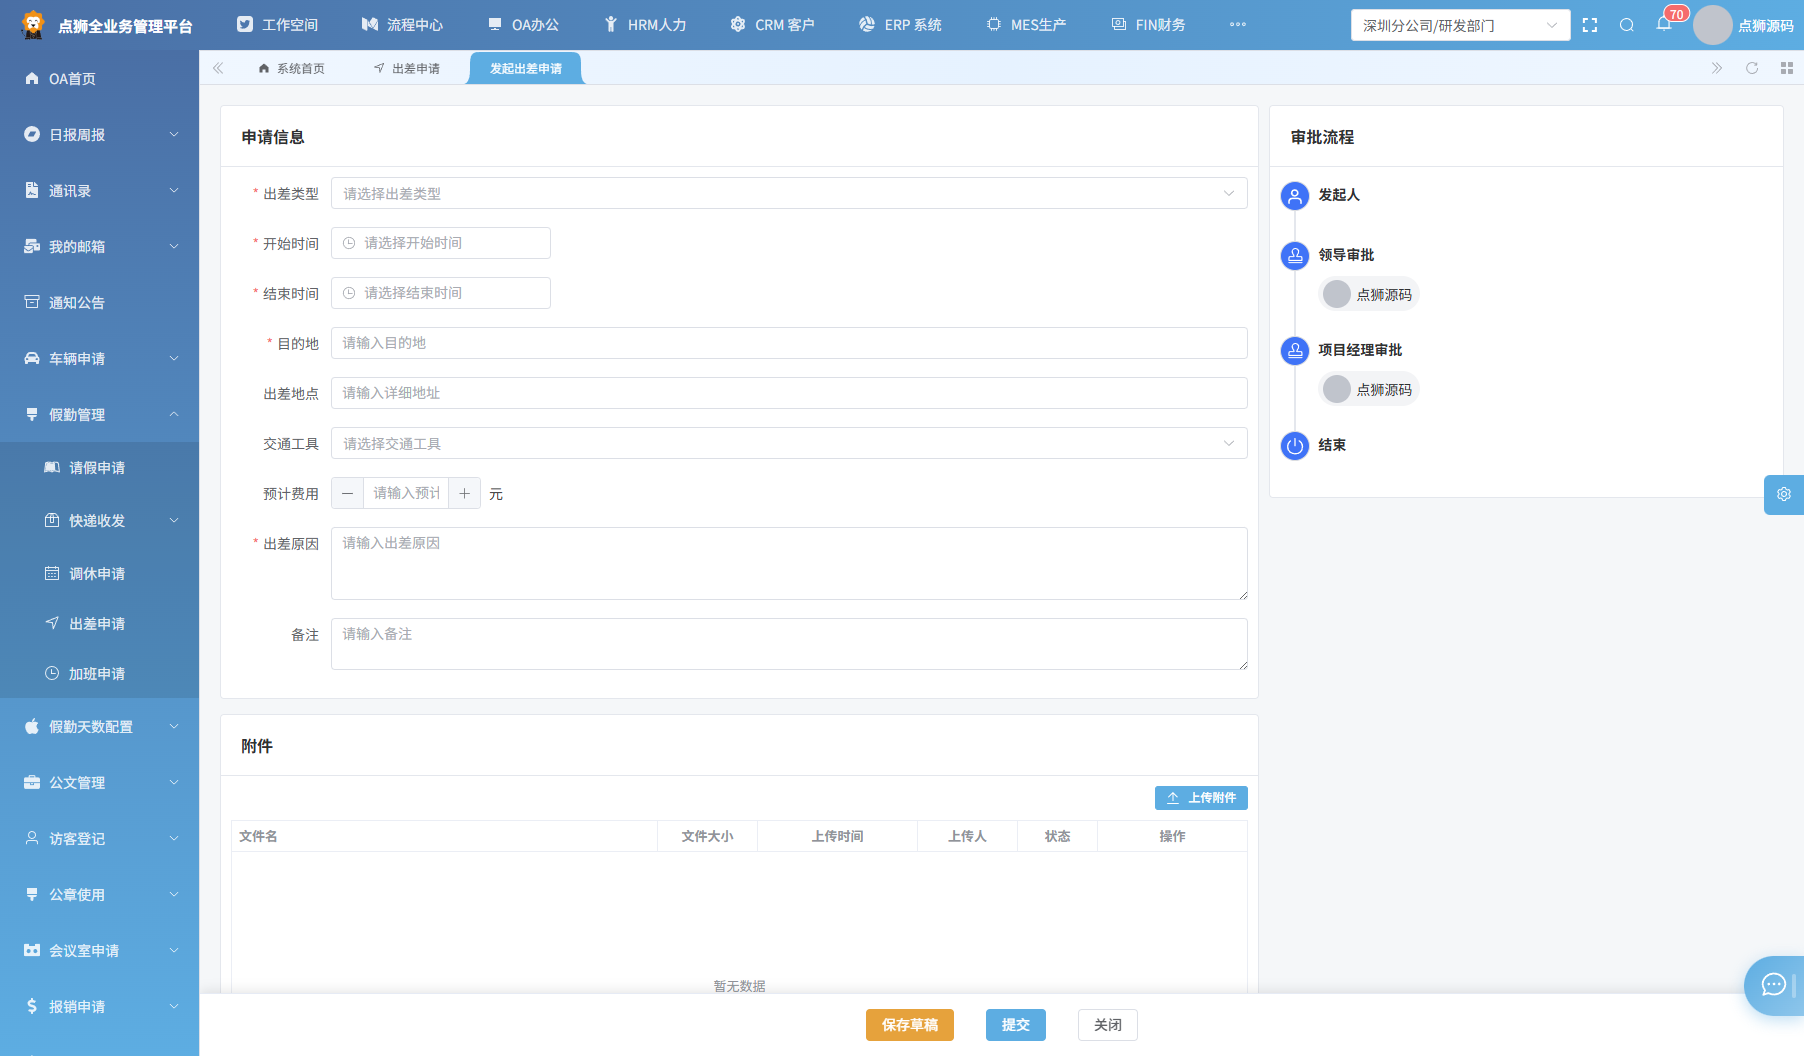Image resolution: width=1804 pixels, height=1056 pixels.
Task: Click the 出差原因 text area
Action: 789,564
